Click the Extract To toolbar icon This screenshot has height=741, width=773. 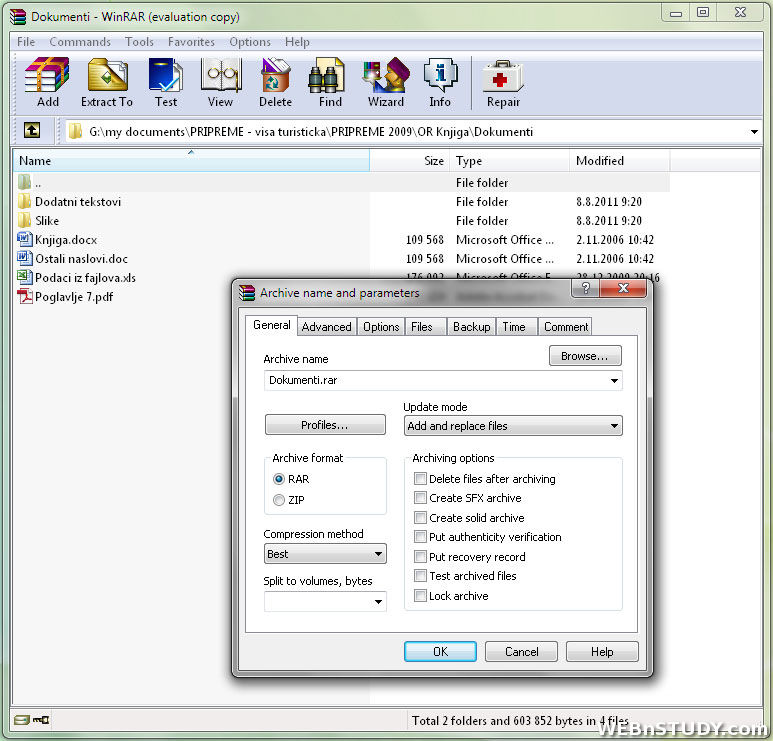click(107, 75)
